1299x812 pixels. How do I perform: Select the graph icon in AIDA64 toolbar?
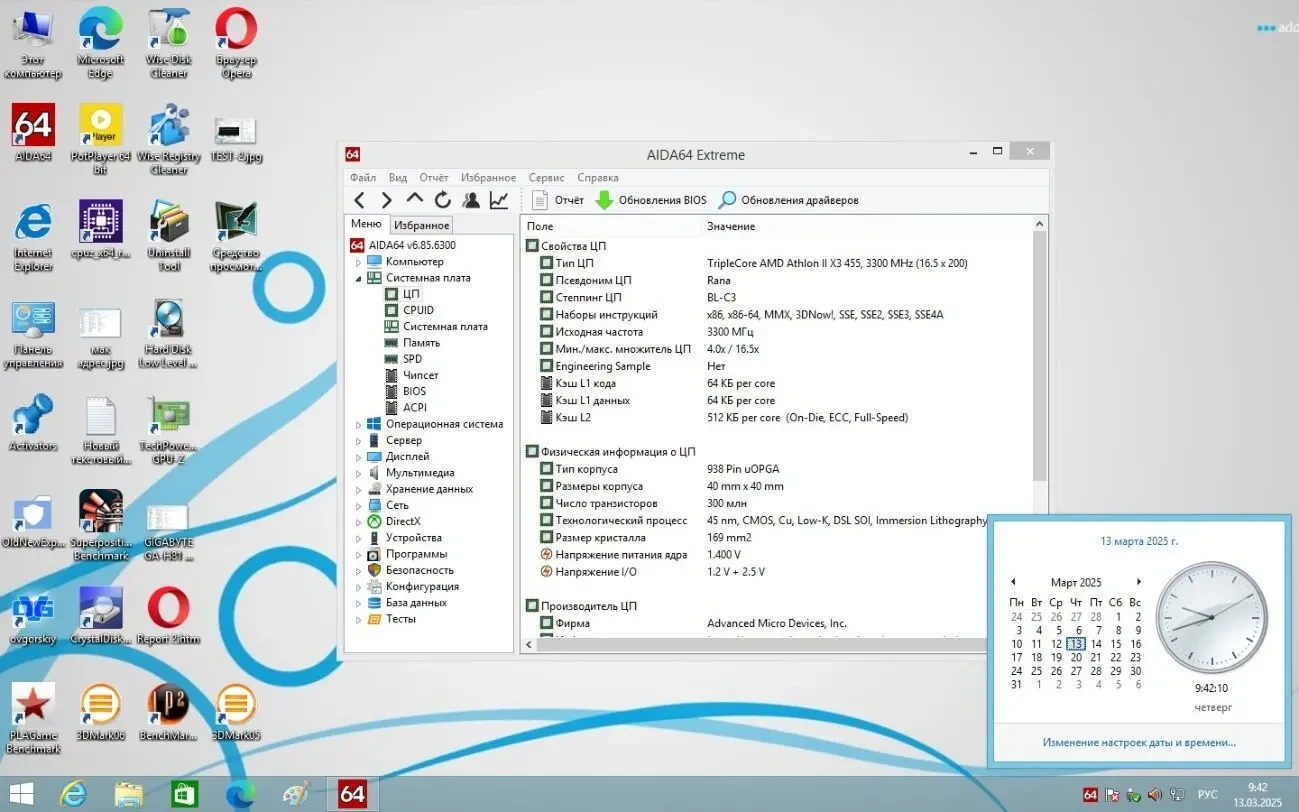pyautogui.click(x=497, y=199)
